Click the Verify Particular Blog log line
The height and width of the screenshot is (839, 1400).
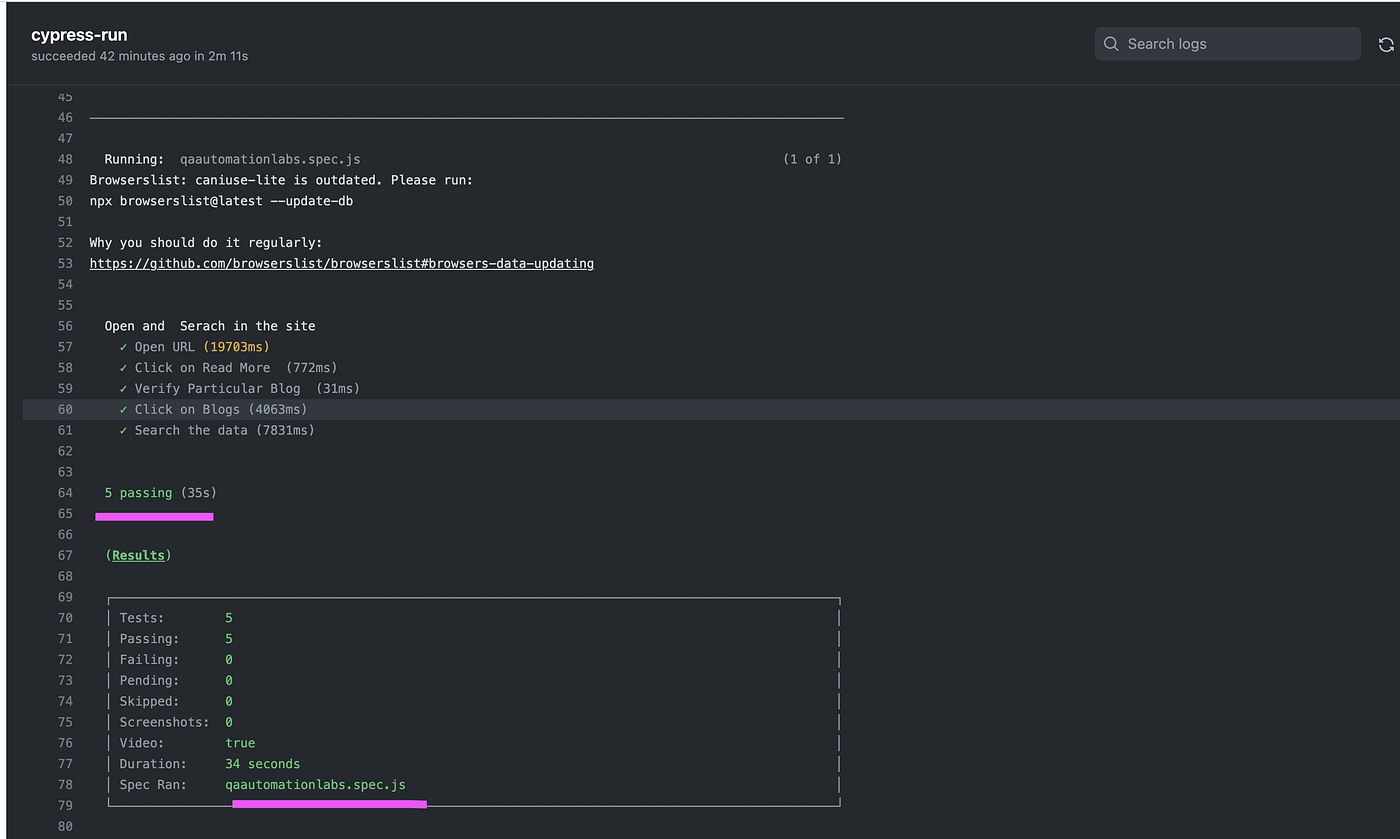[x=239, y=389]
